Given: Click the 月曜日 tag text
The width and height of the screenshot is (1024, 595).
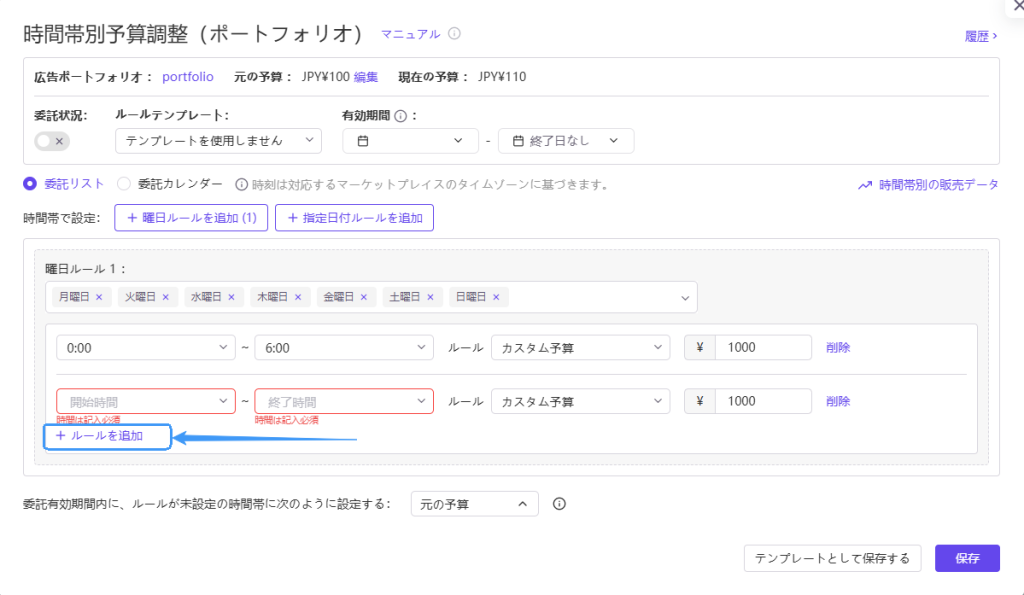Looking at the screenshot, I should pyautogui.click(x=74, y=297).
